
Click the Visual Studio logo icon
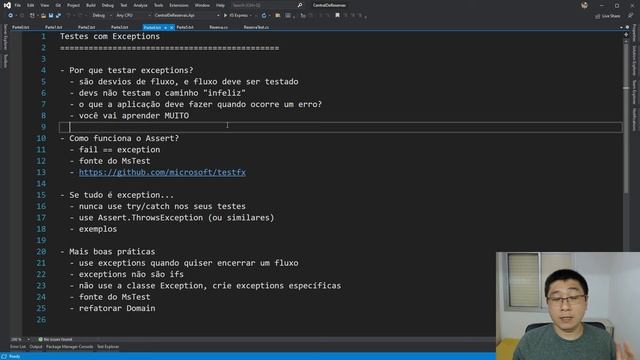point(7,5)
